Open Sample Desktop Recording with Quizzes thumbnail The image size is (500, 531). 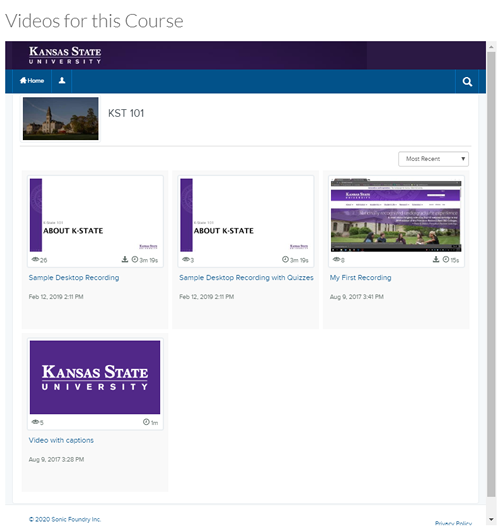pyautogui.click(x=246, y=215)
